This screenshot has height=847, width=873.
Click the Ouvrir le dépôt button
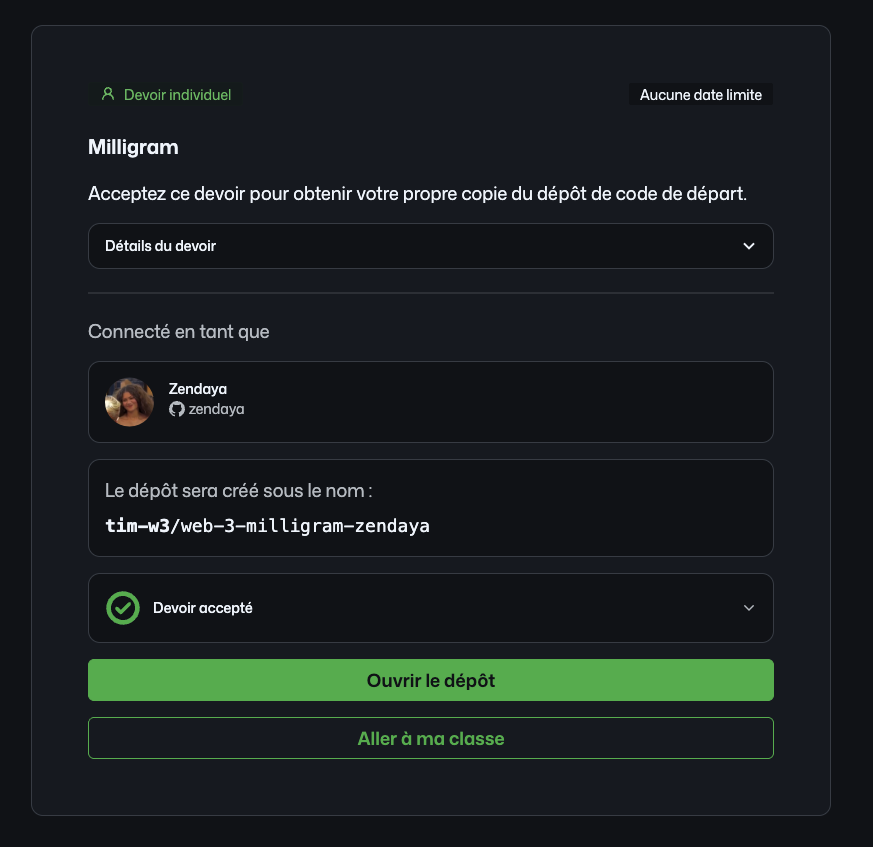[x=431, y=680]
